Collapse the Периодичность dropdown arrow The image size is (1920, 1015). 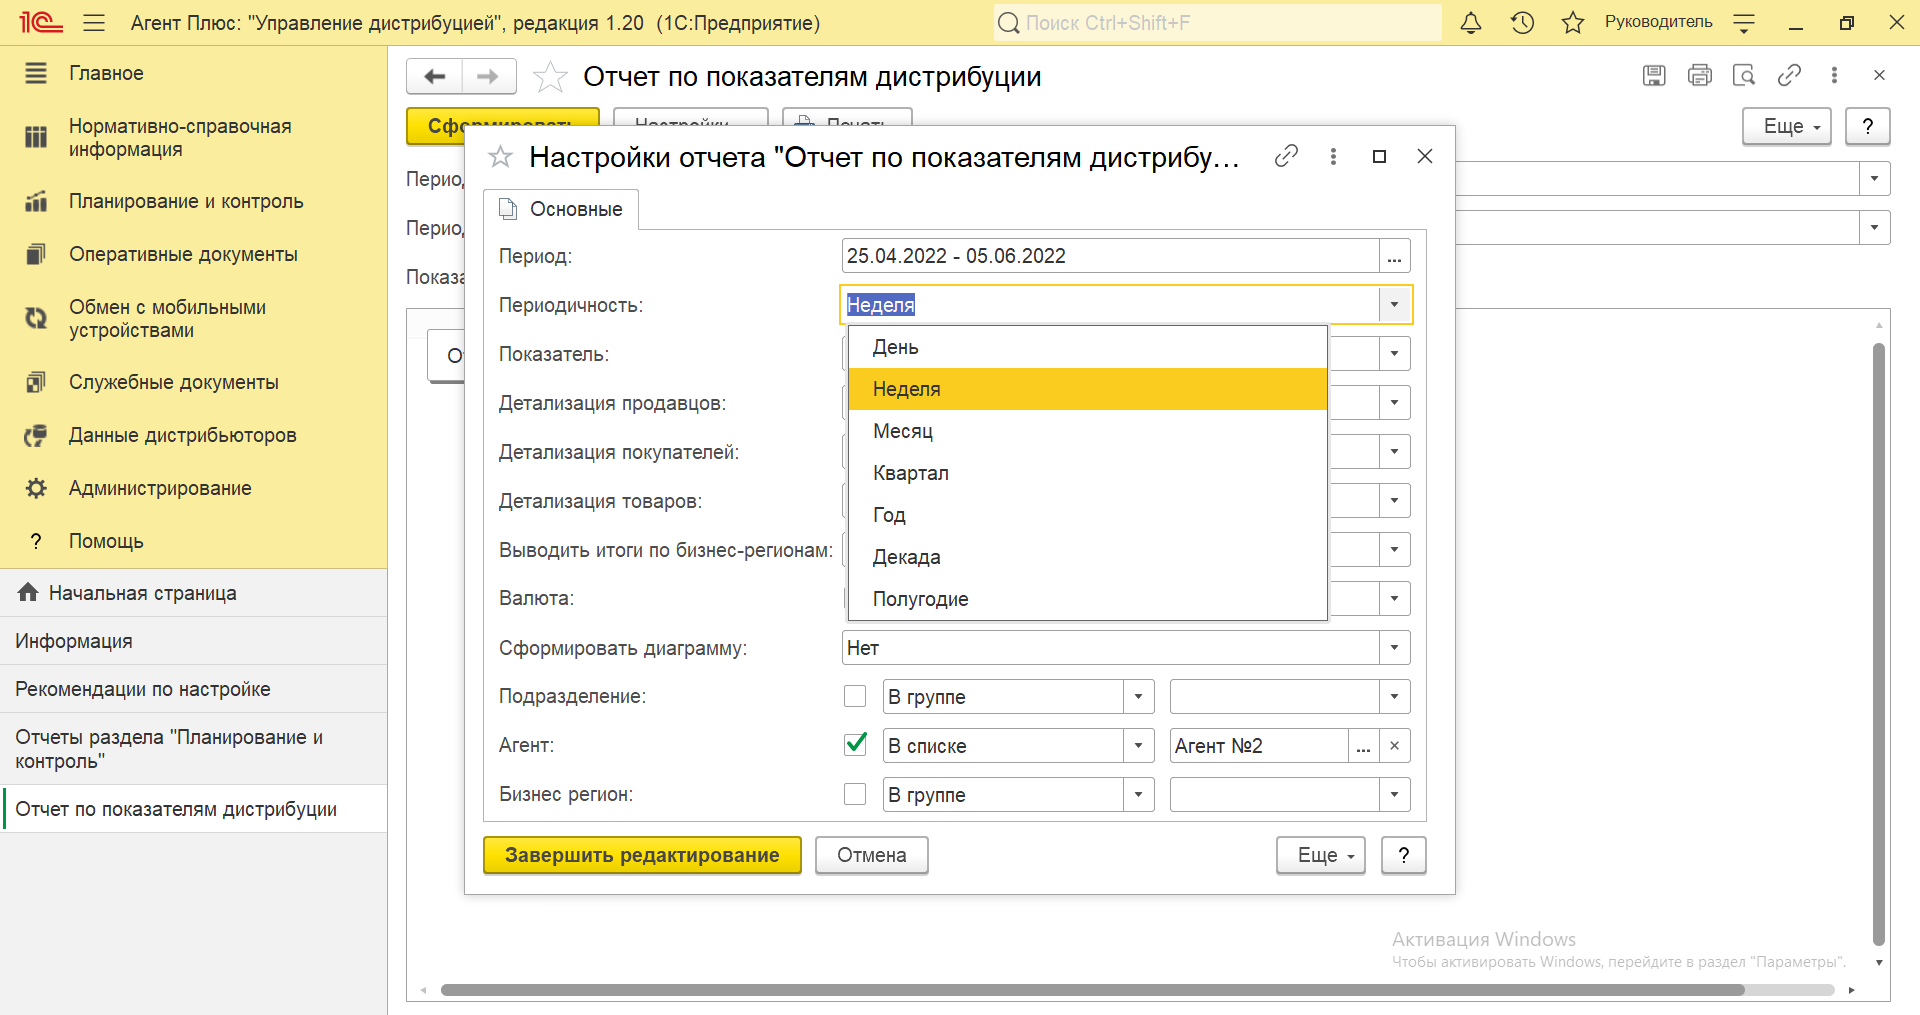(x=1394, y=305)
